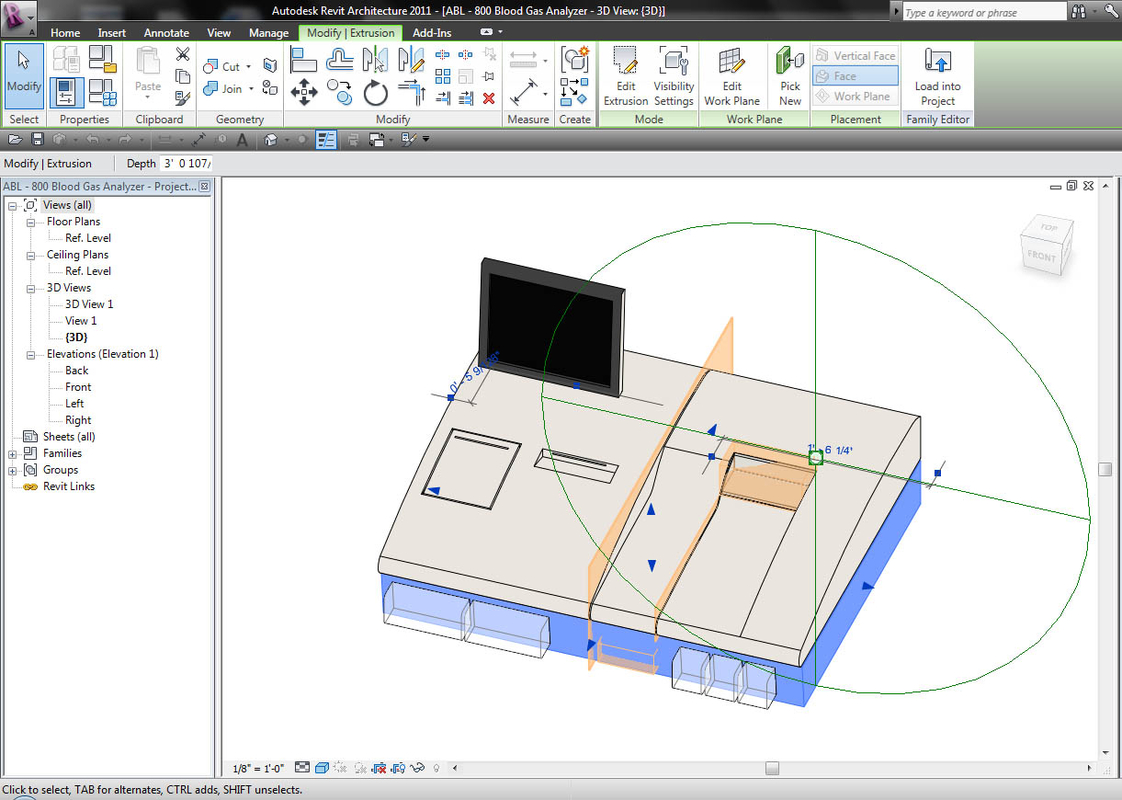Viewport: 1122px width, 800px height.
Task: Switch to the Annotate ribbon tab
Action: pyautogui.click(x=166, y=32)
